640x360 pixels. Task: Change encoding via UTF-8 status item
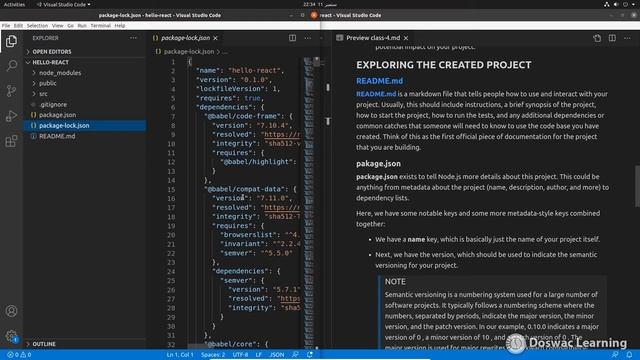click(x=240, y=355)
